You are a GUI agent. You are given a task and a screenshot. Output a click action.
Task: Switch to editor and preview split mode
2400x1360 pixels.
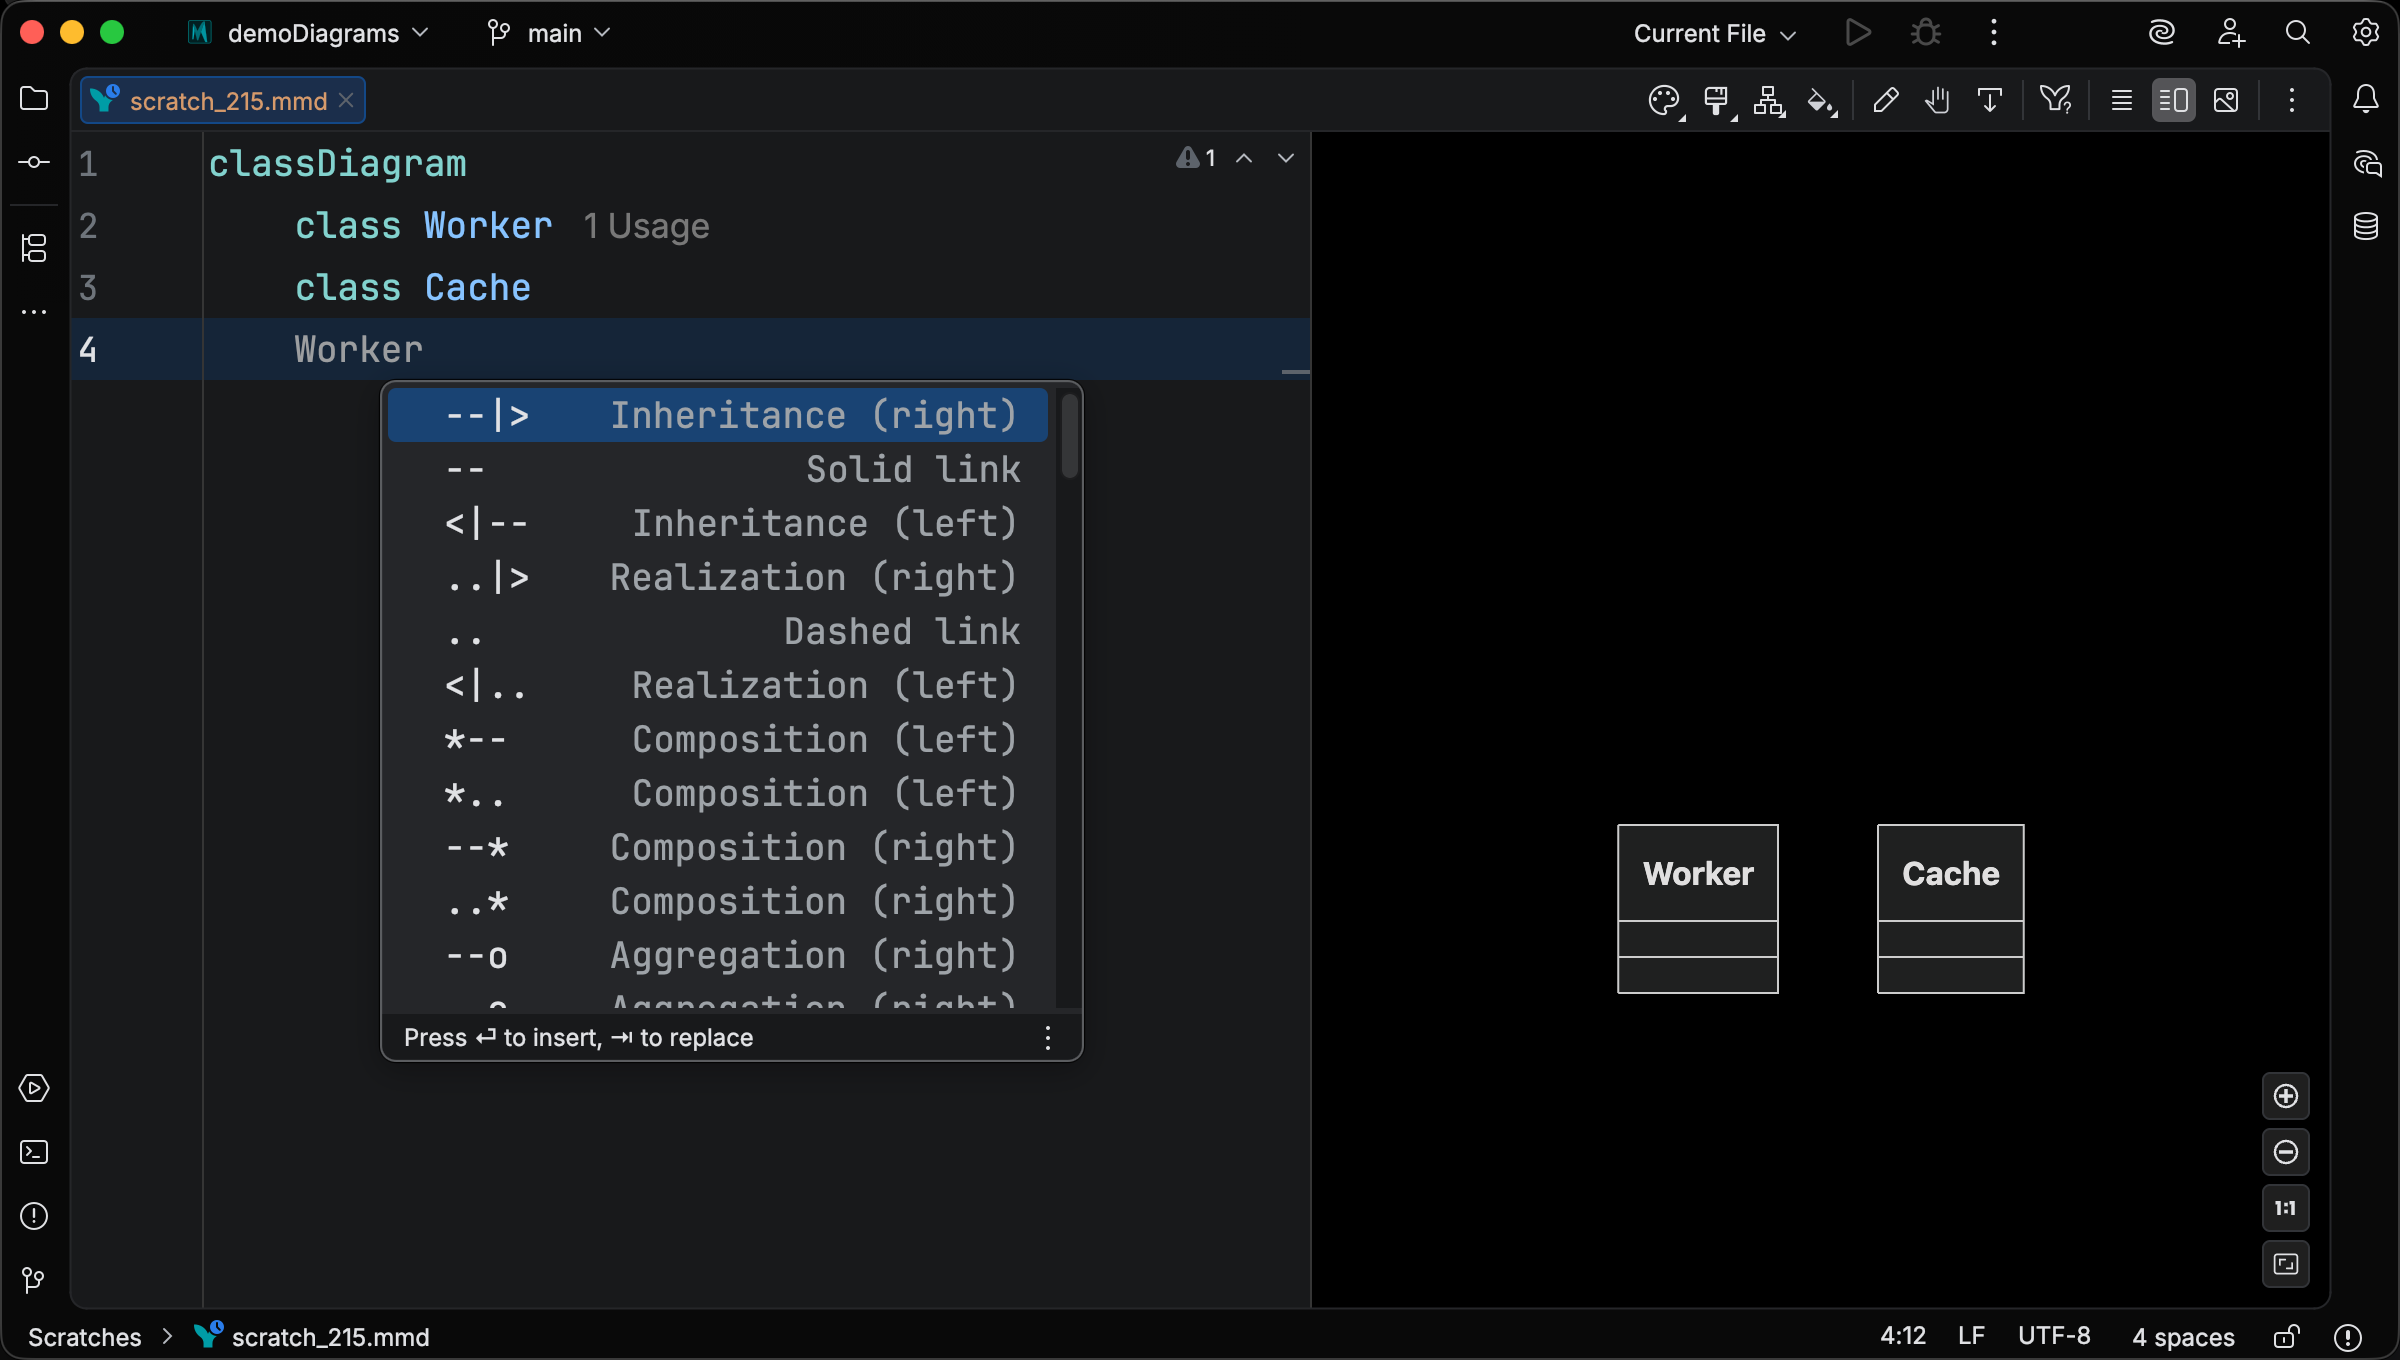(2173, 101)
